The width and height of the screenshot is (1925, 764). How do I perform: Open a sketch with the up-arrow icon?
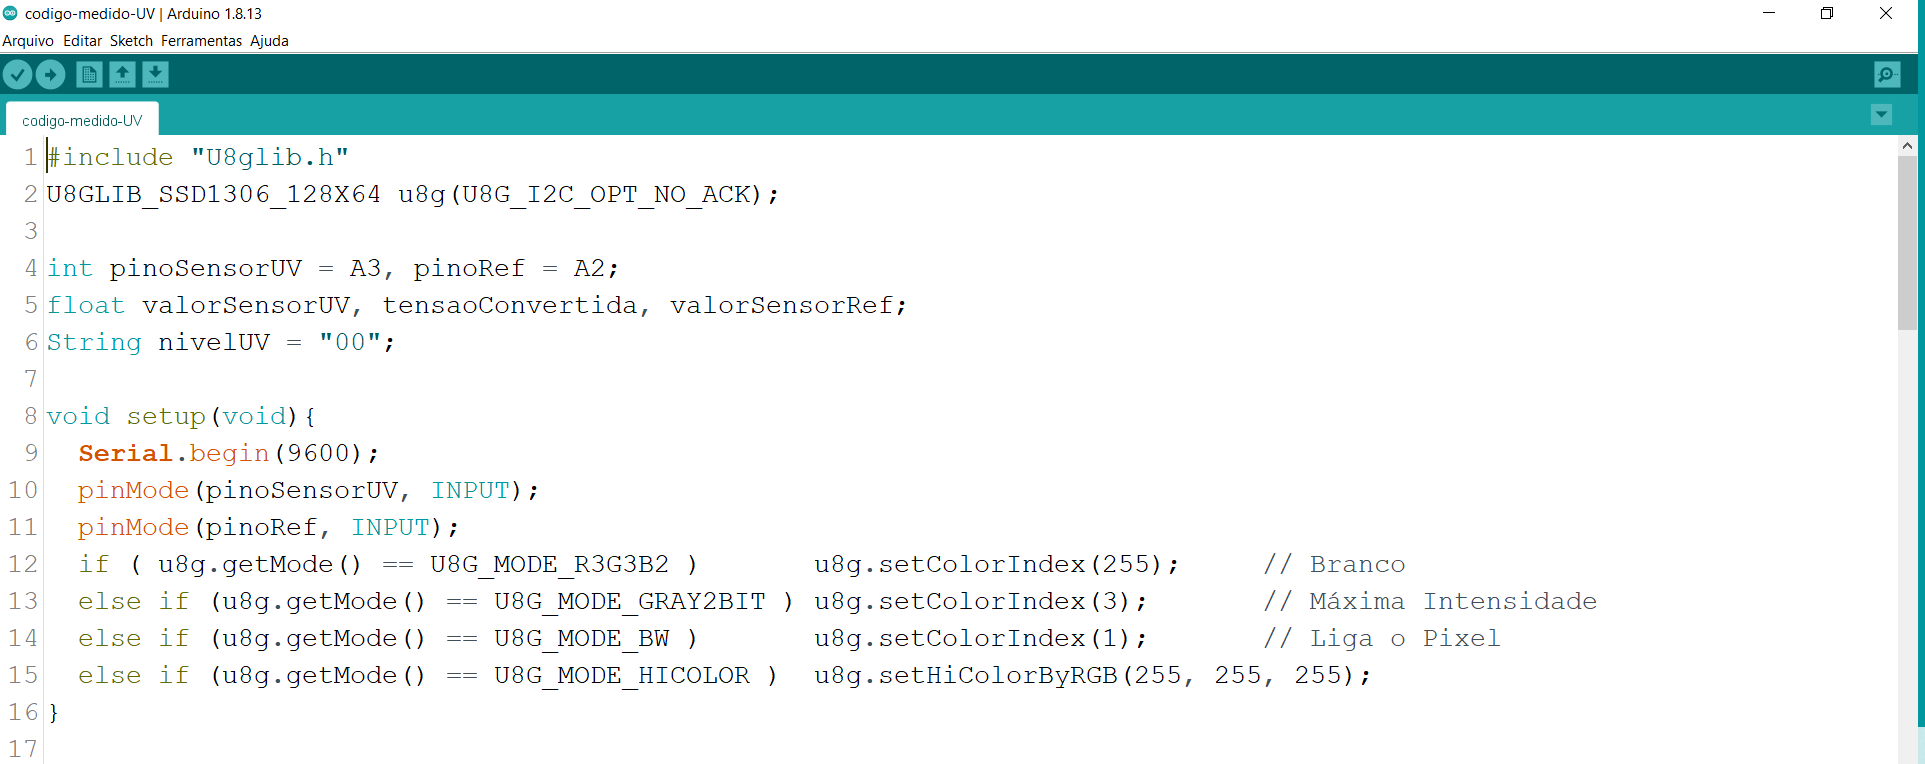[122, 75]
